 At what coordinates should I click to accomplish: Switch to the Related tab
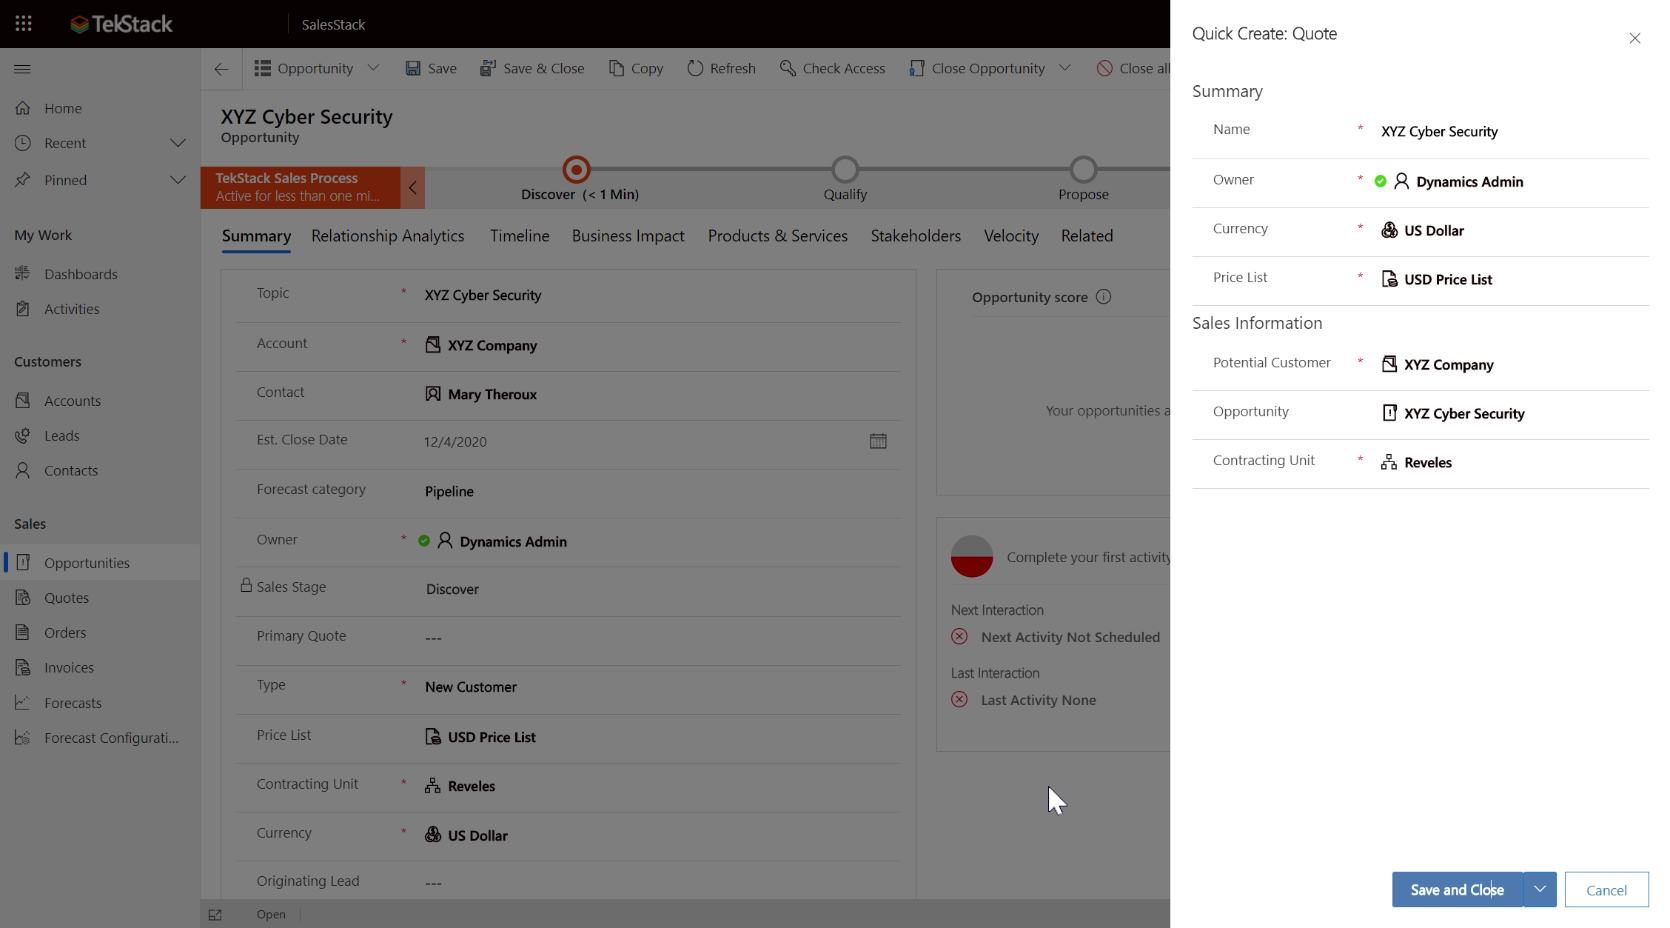click(1087, 236)
